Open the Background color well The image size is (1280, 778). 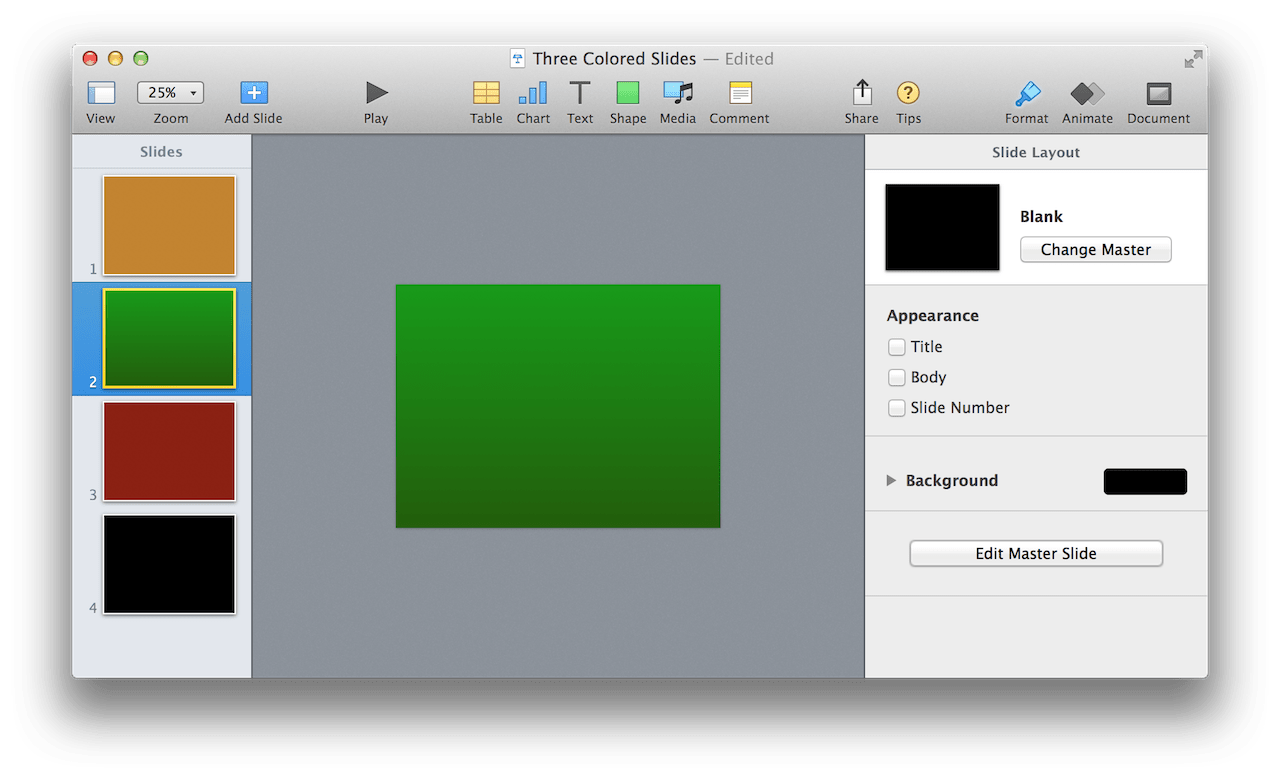[1144, 481]
